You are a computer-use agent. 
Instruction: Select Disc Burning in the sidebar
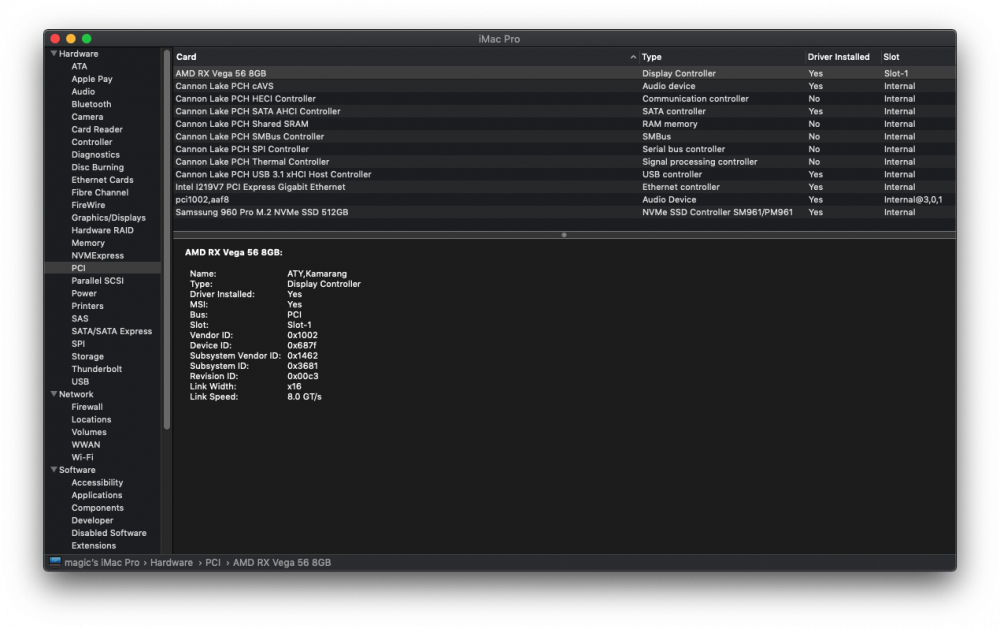[x=98, y=167]
